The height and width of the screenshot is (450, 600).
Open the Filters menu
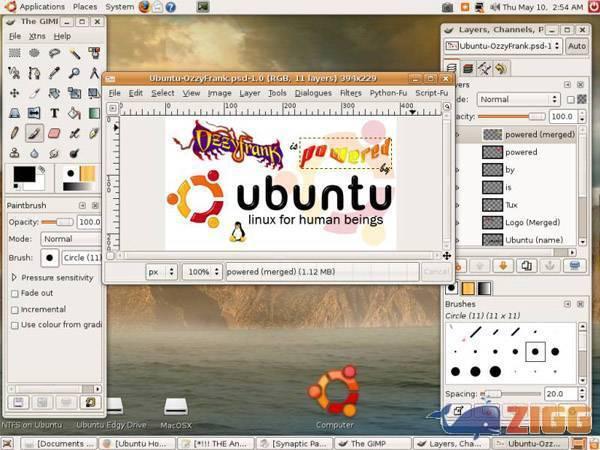pos(351,93)
